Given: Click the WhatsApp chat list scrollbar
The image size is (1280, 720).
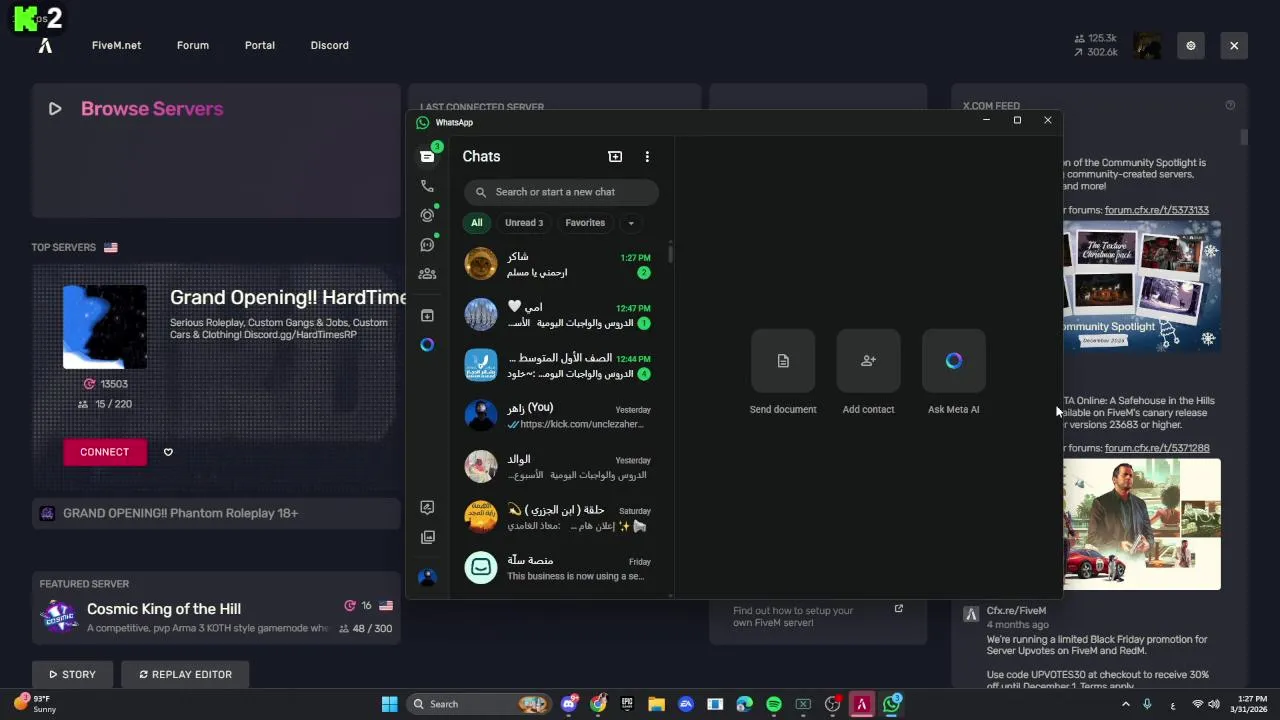Looking at the screenshot, I should [x=671, y=252].
